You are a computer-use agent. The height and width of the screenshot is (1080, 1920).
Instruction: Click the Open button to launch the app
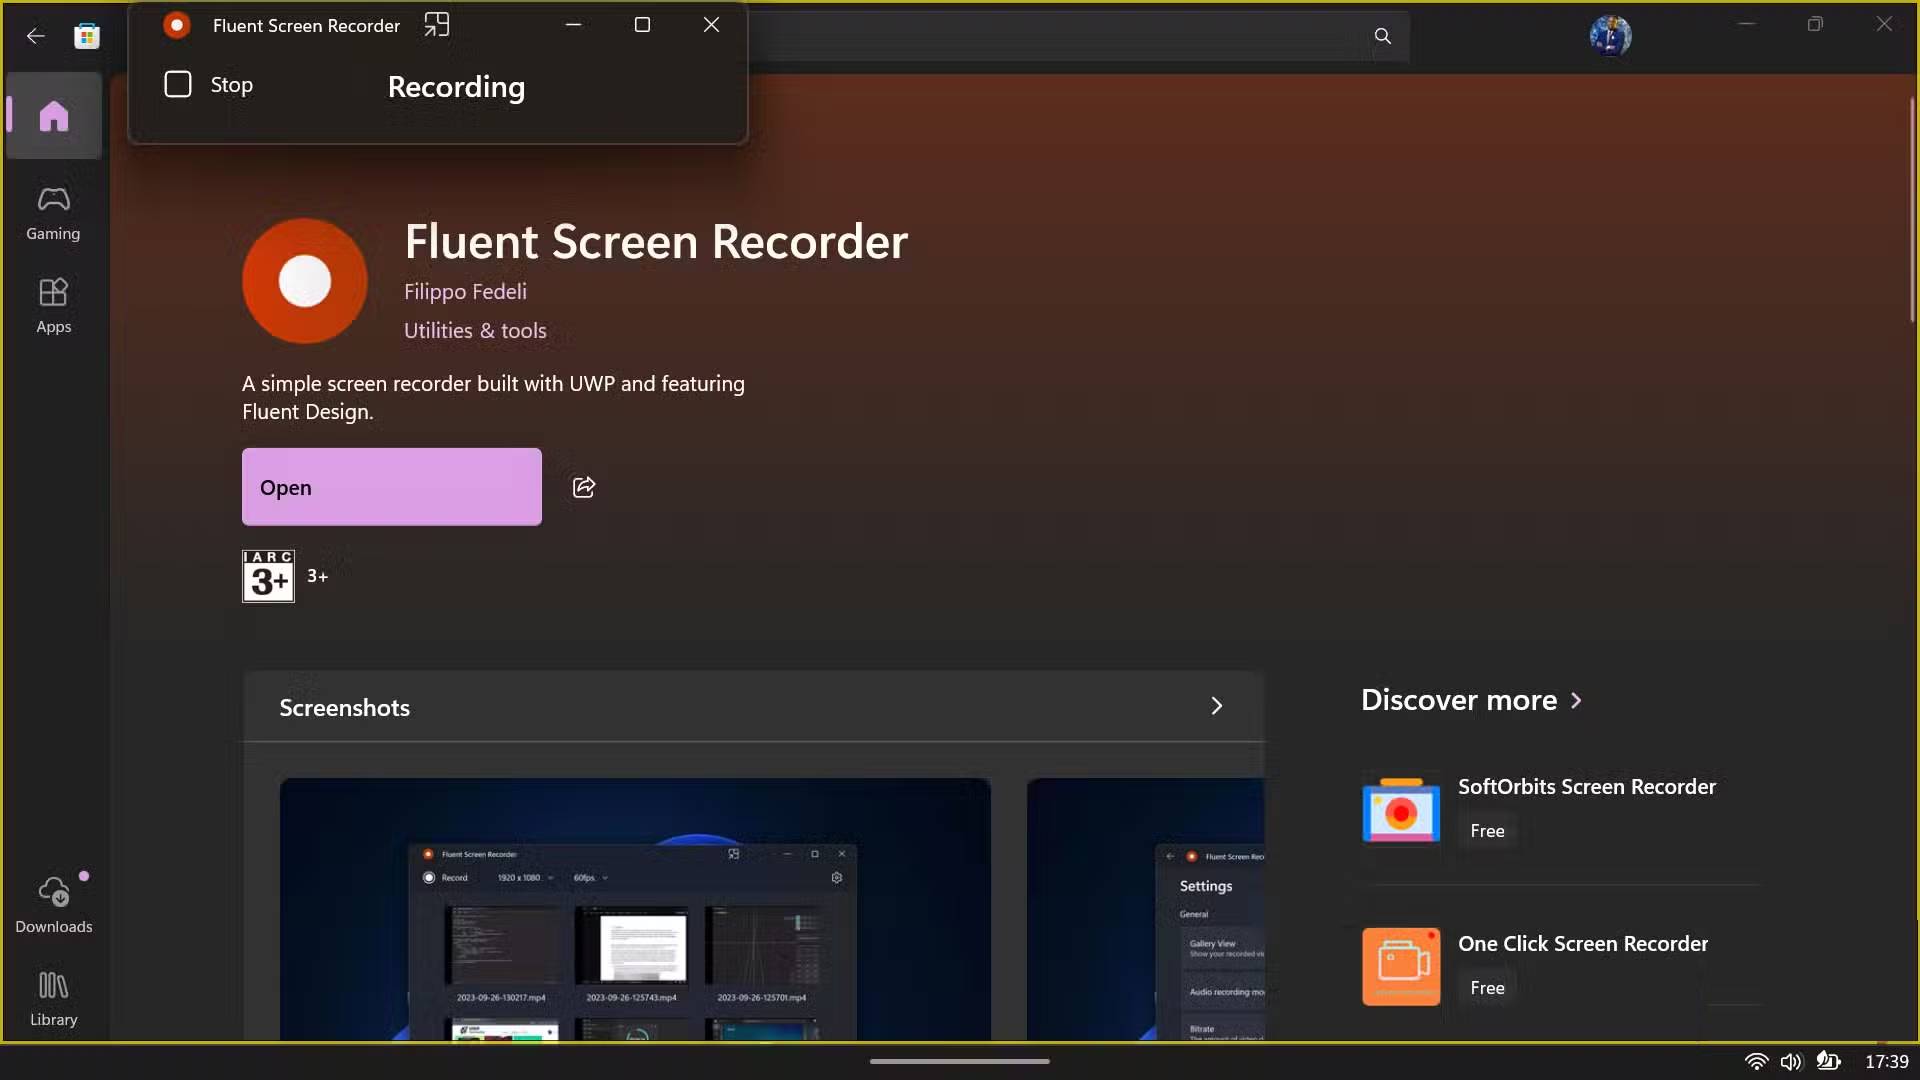pos(390,487)
